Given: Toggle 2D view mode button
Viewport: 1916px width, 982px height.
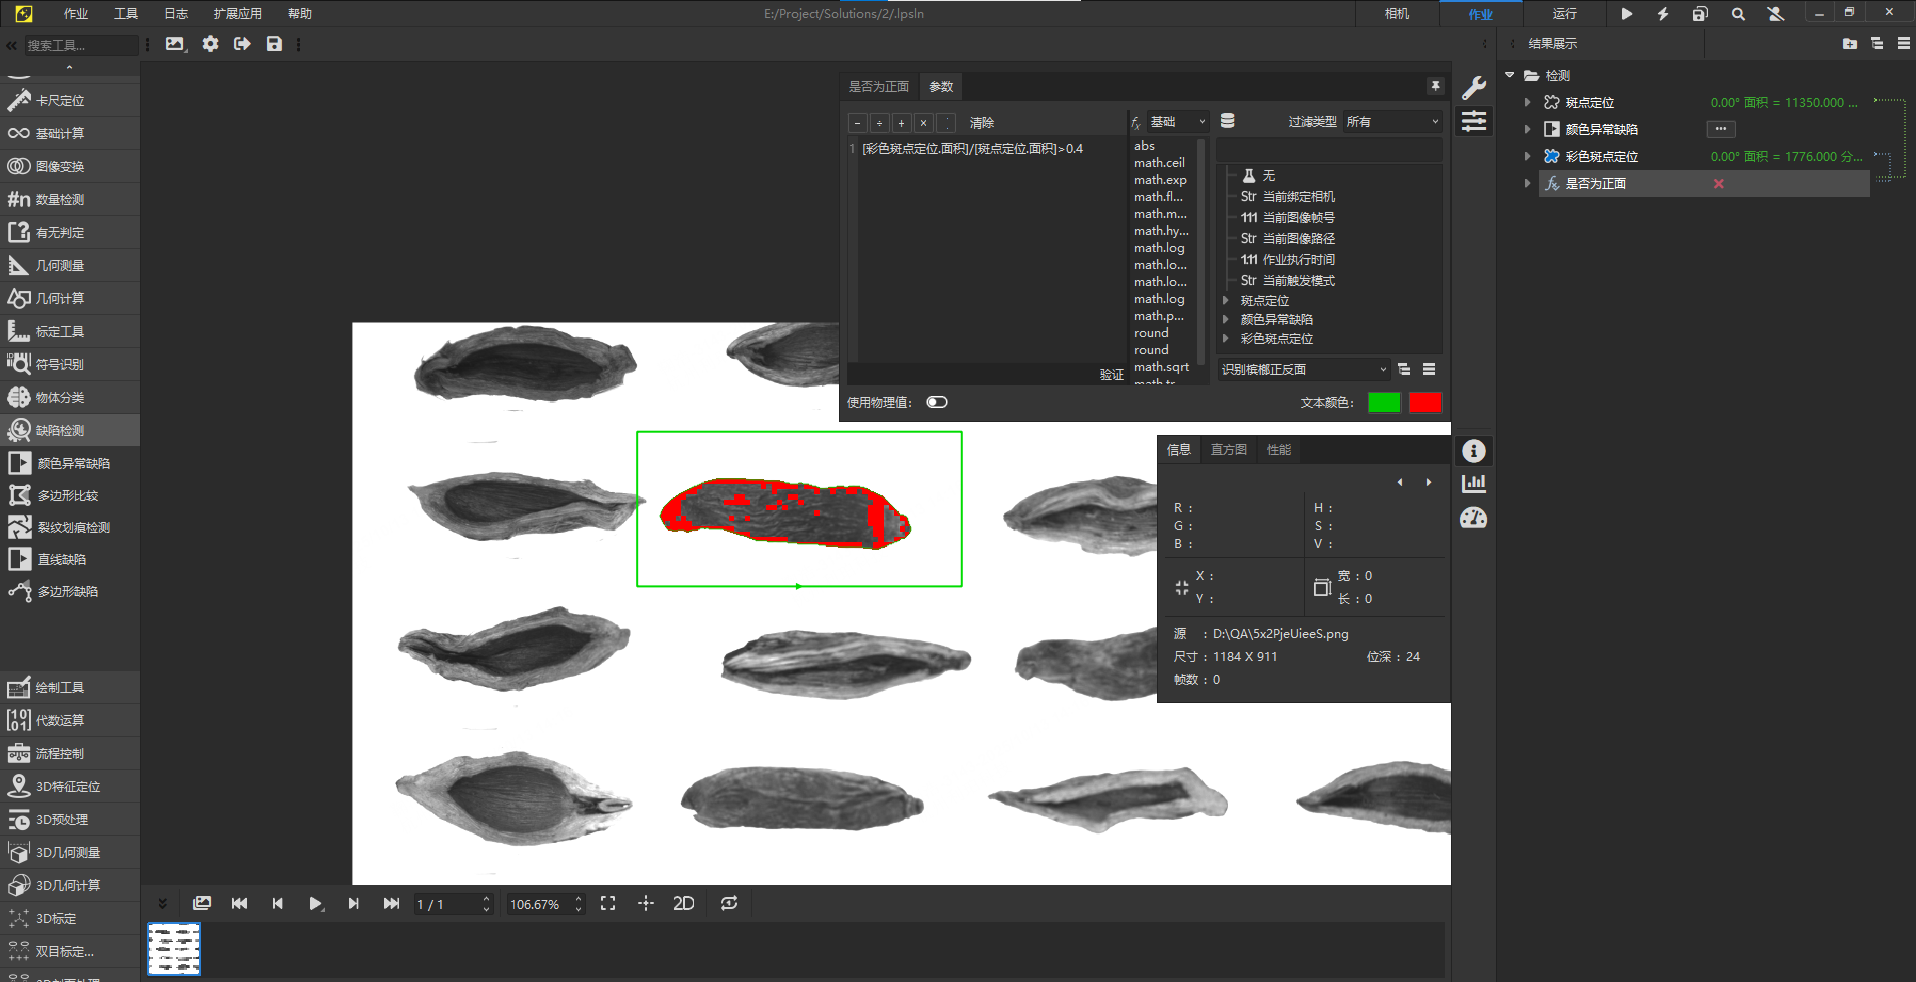Looking at the screenshot, I should [x=684, y=904].
